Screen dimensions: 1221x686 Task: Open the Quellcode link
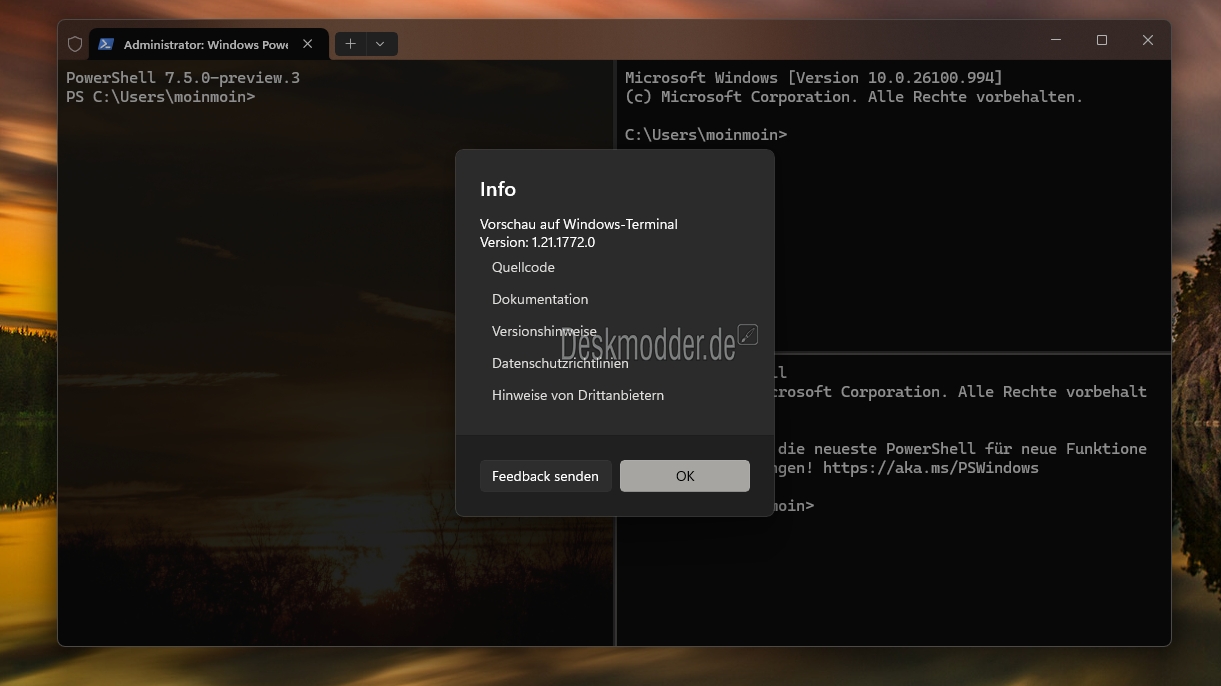coord(523,267)
